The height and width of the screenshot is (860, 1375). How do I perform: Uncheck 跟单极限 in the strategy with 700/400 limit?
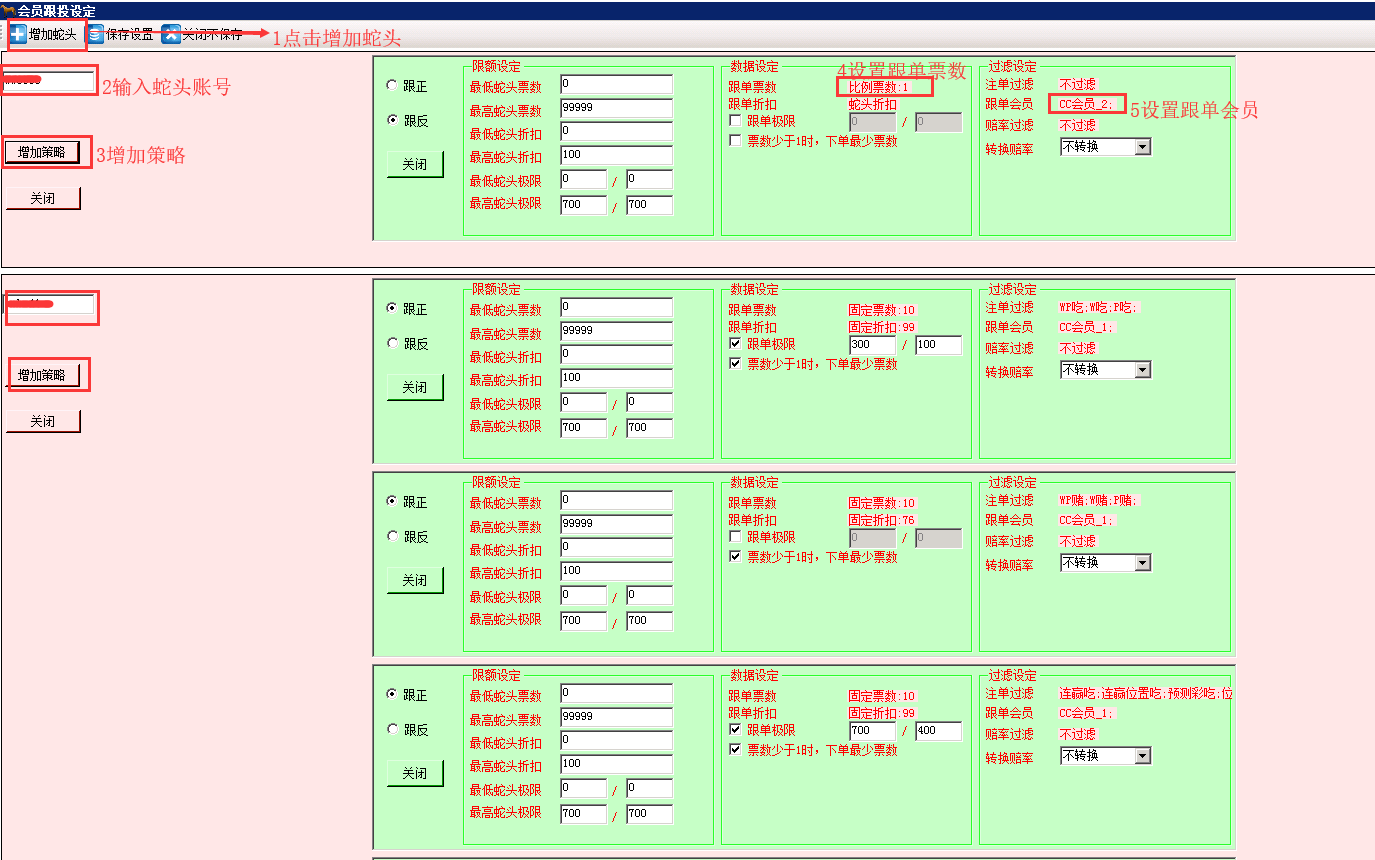(x=736, y=730)
